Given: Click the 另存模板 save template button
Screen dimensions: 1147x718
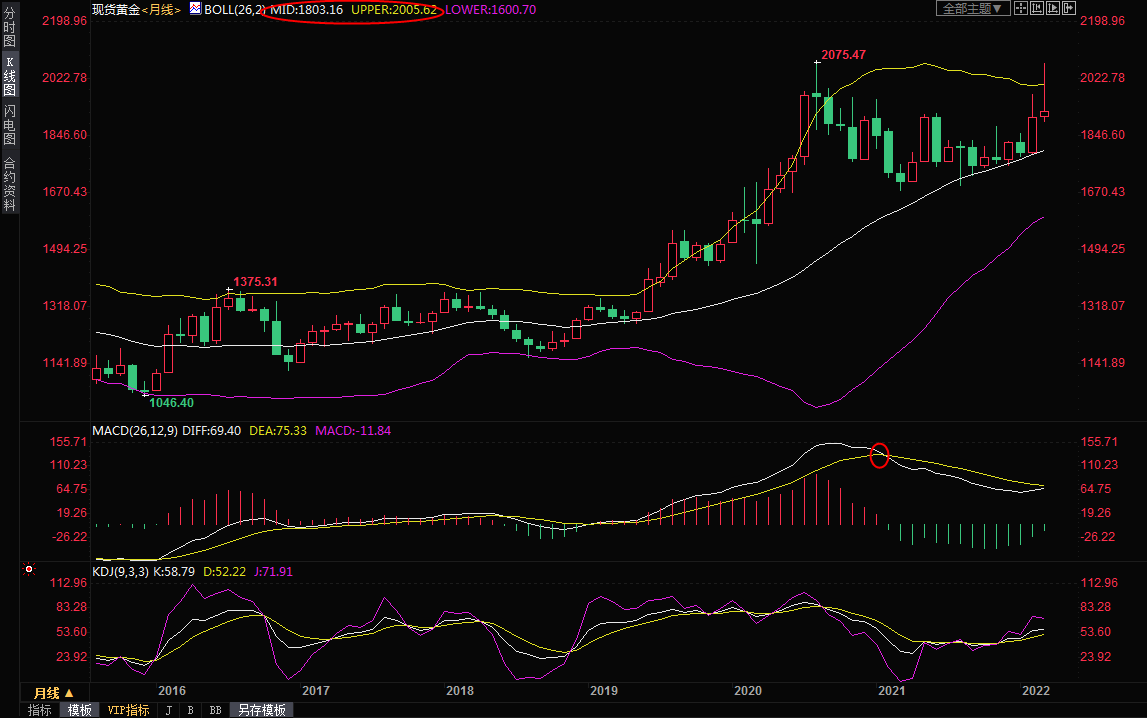Looking at the screenshot, I should [261, 710].
